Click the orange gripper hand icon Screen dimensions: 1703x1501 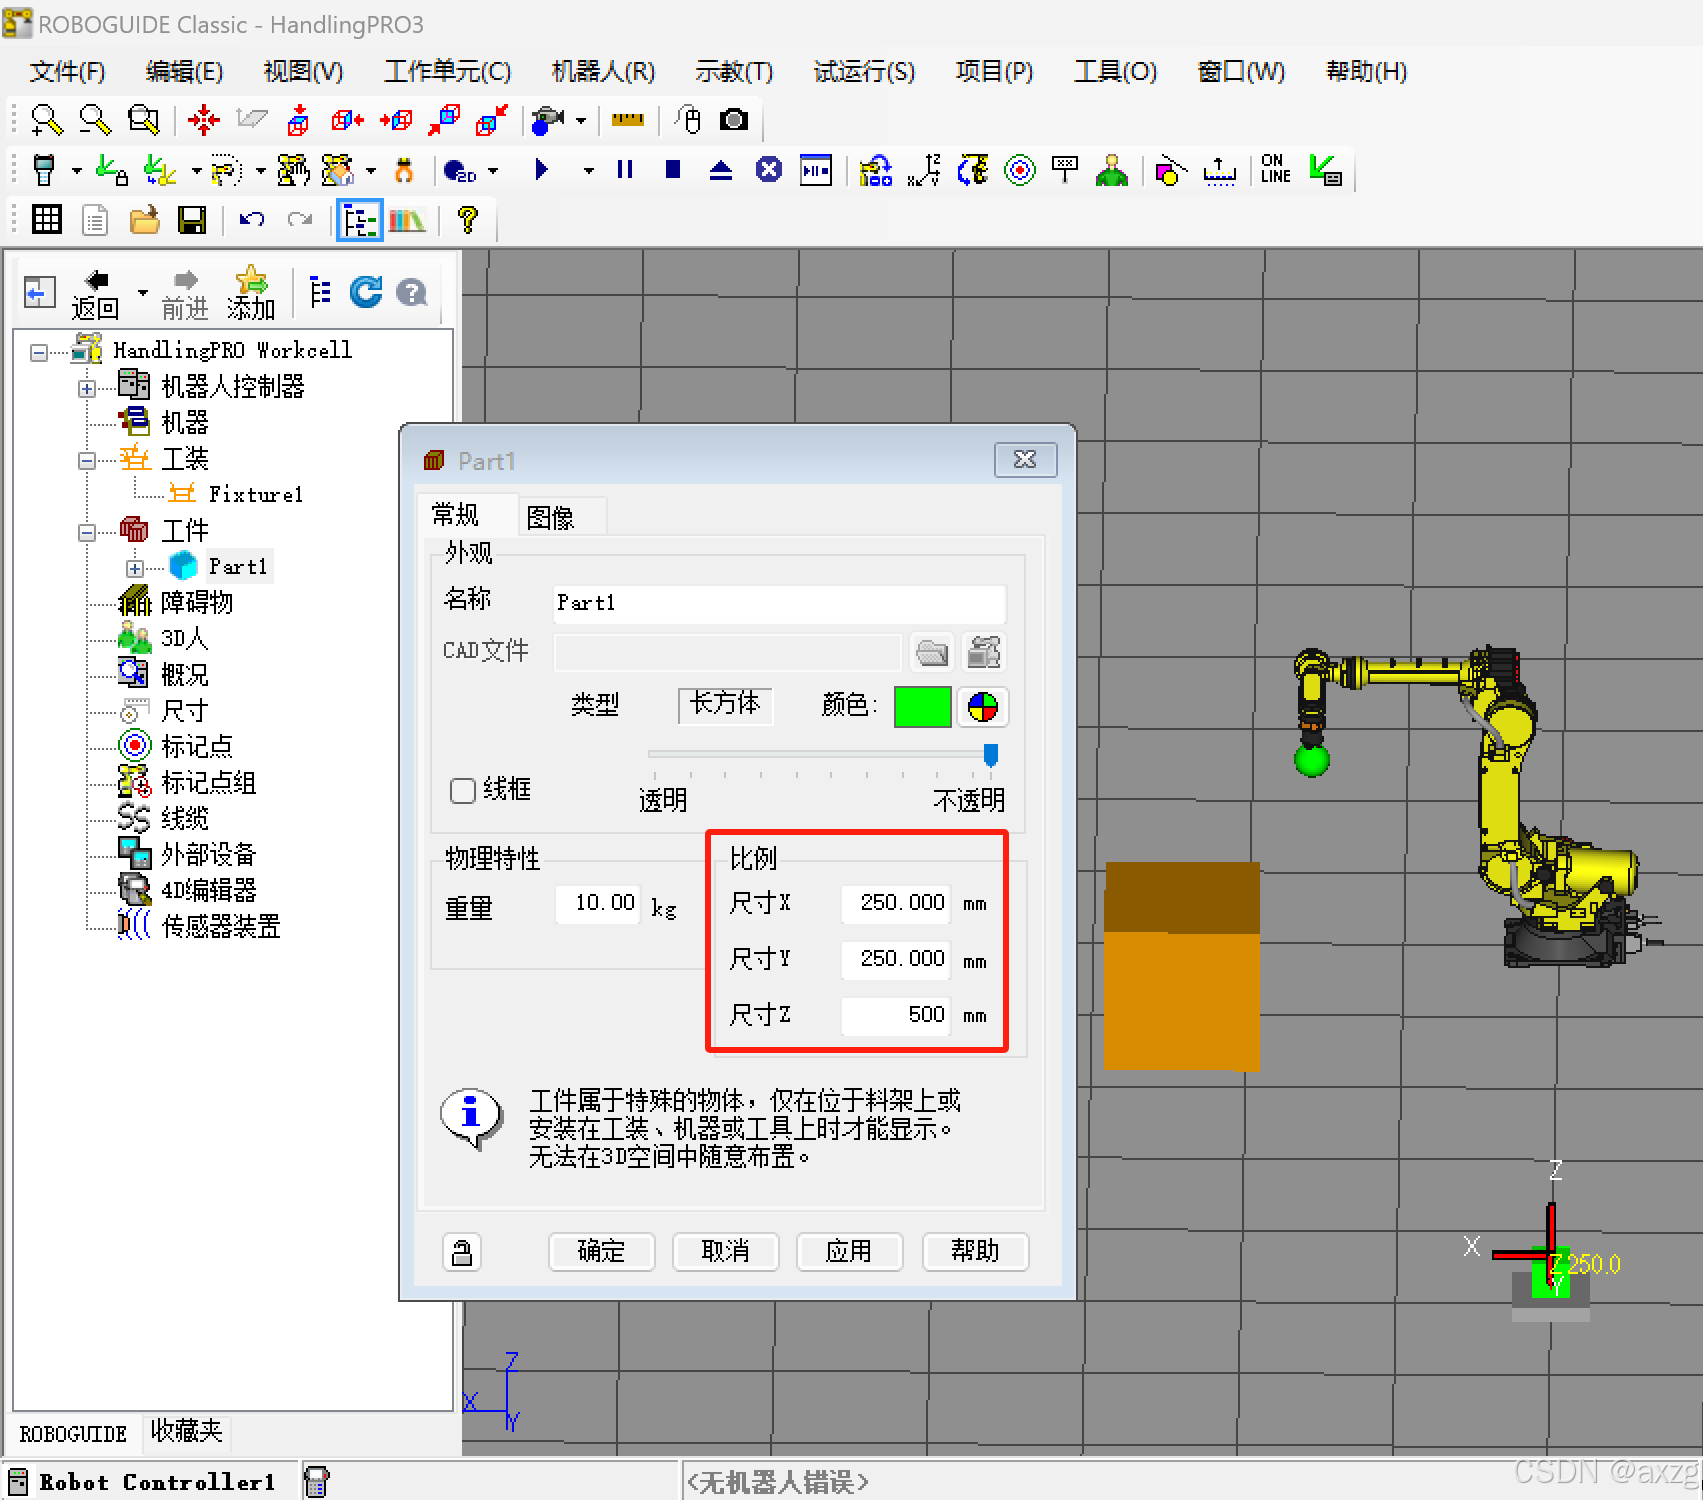[404, 170]
